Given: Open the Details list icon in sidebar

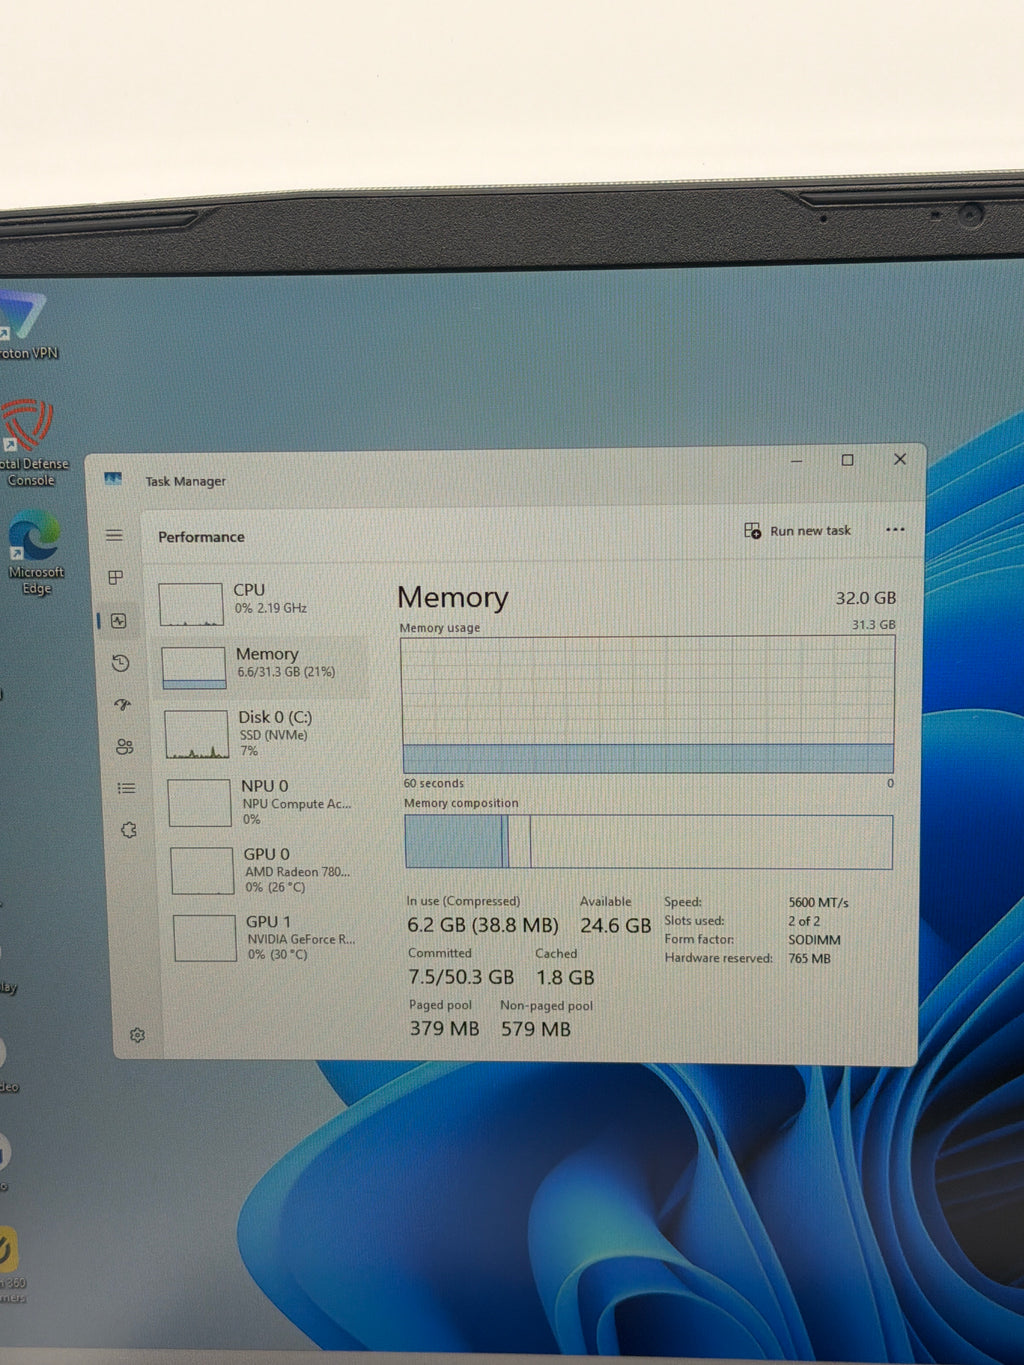Looking at the screenshot, I should point(127,788).
